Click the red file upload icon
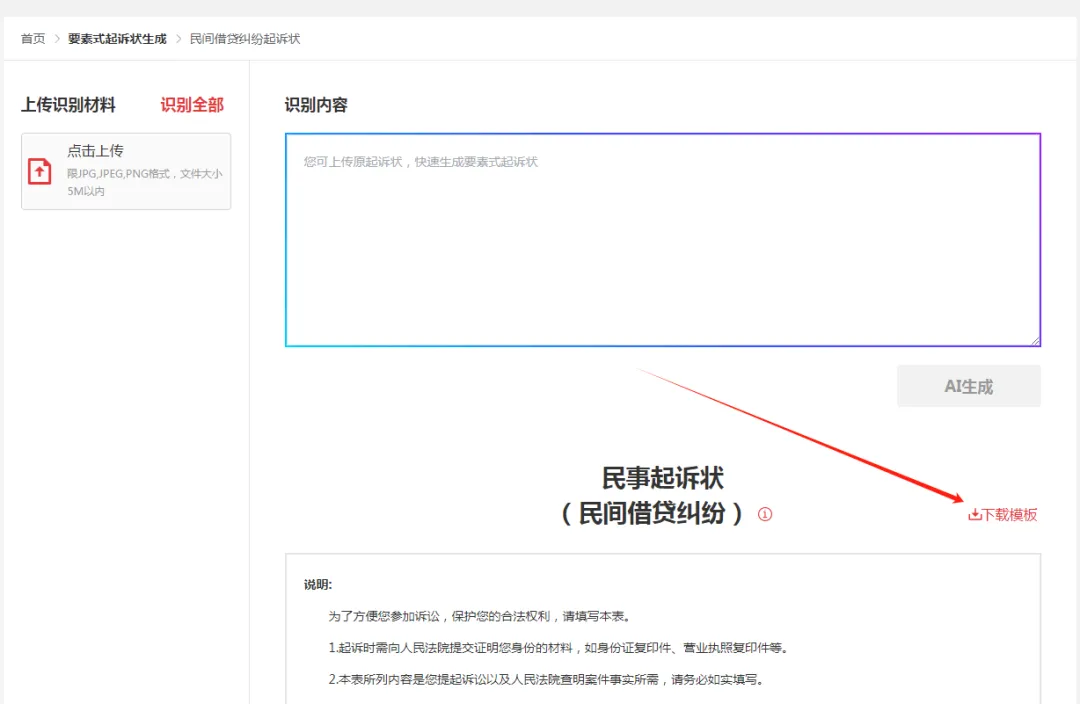 (39, 171)
